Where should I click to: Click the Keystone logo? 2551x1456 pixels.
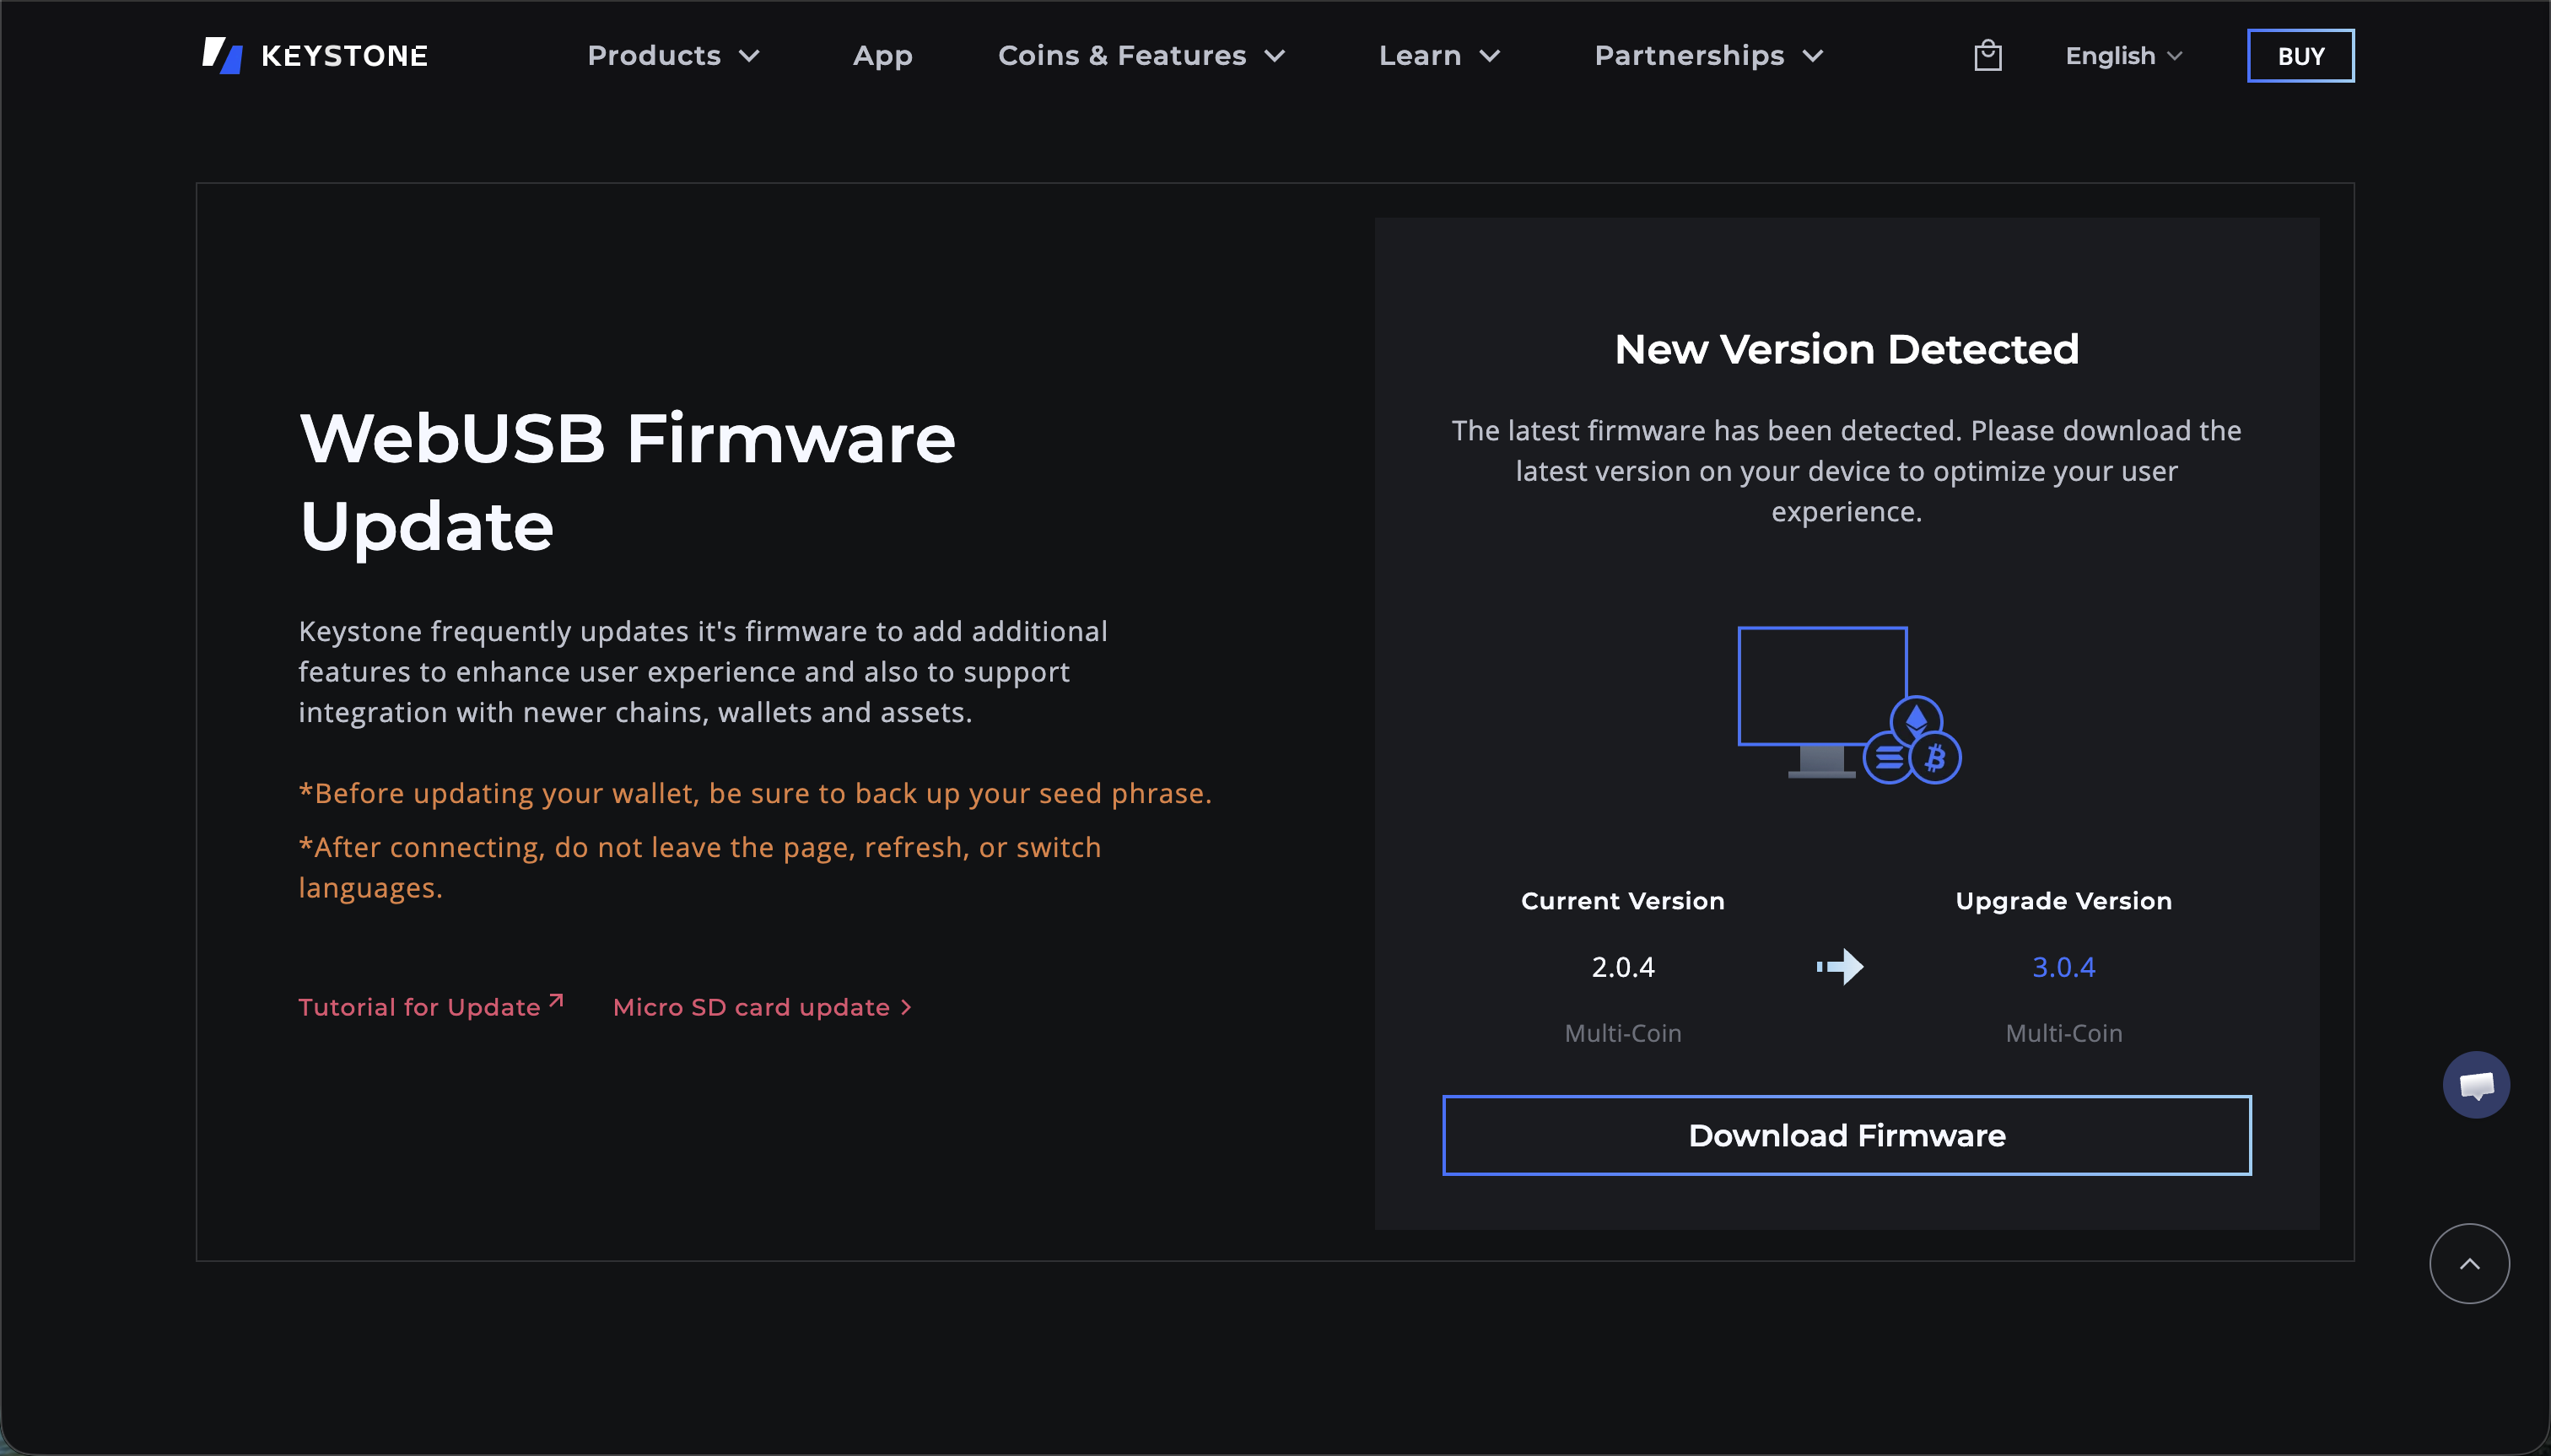pos(314,55)
